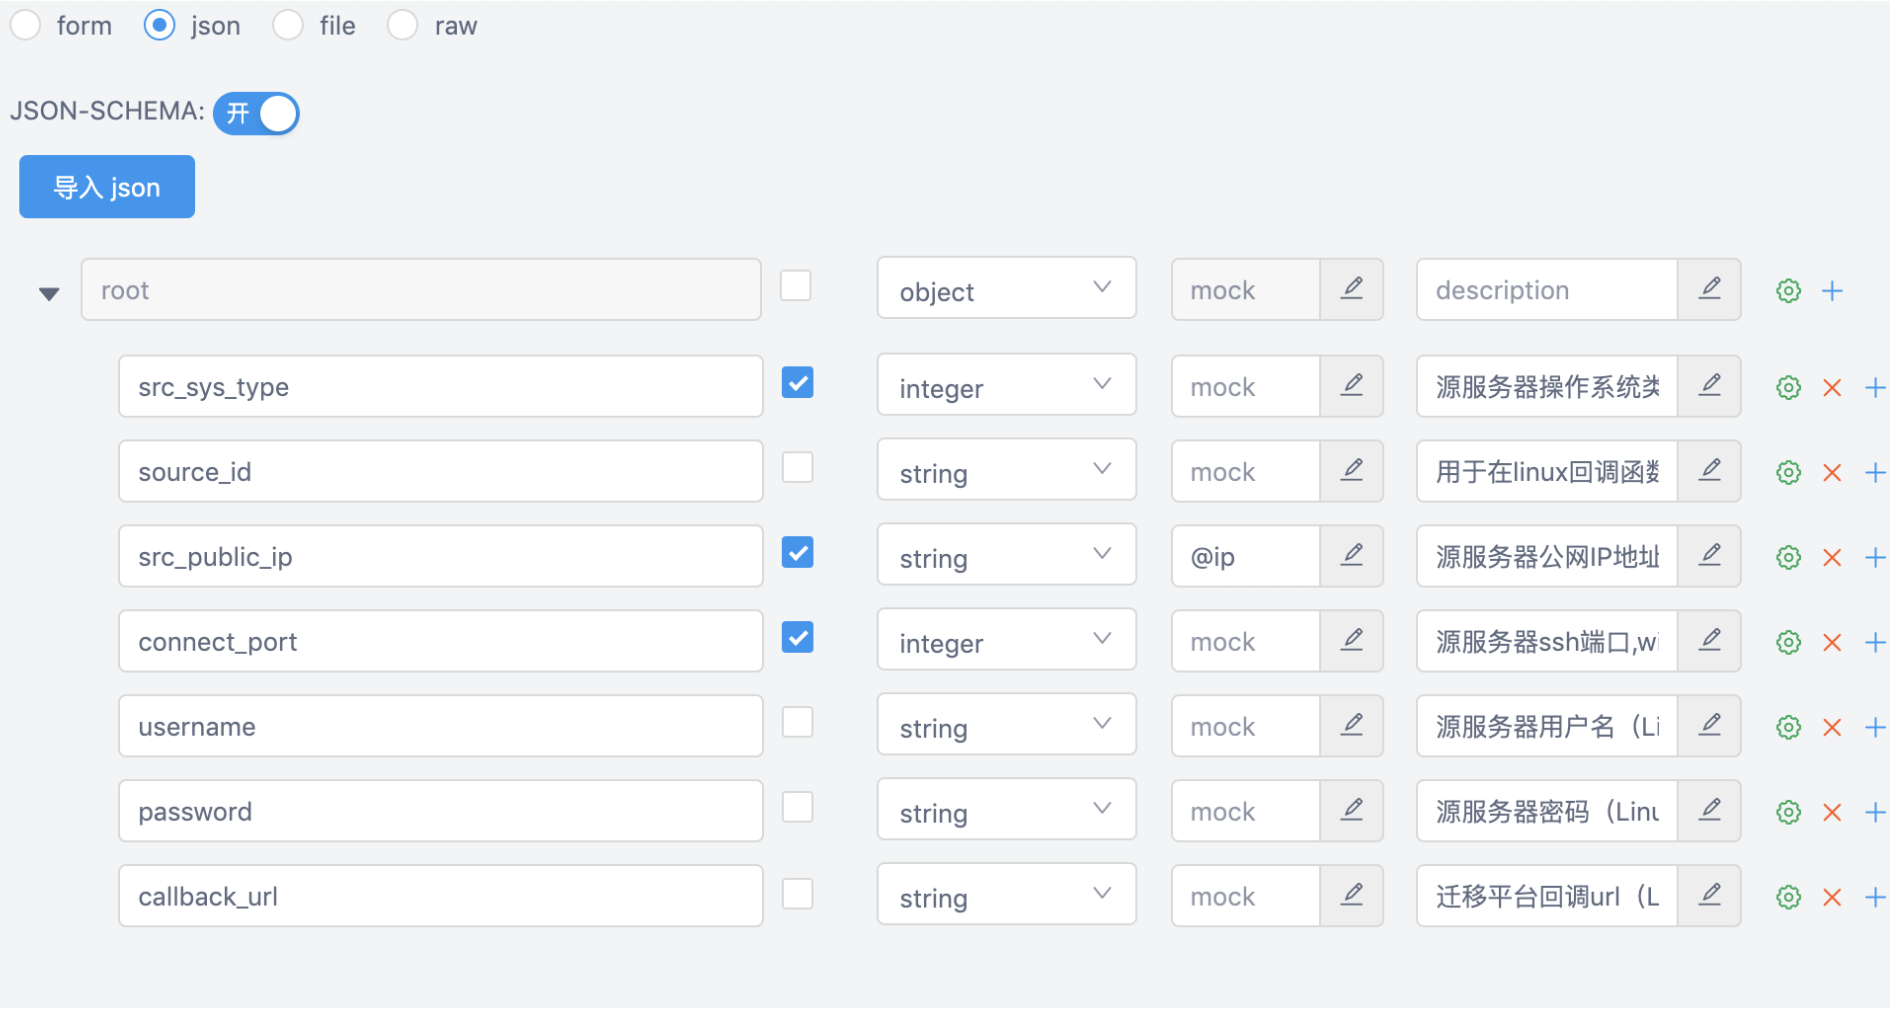Add sibling node after src_public_ip
Screen dimensions: 1898x1010
point(1875,557)
